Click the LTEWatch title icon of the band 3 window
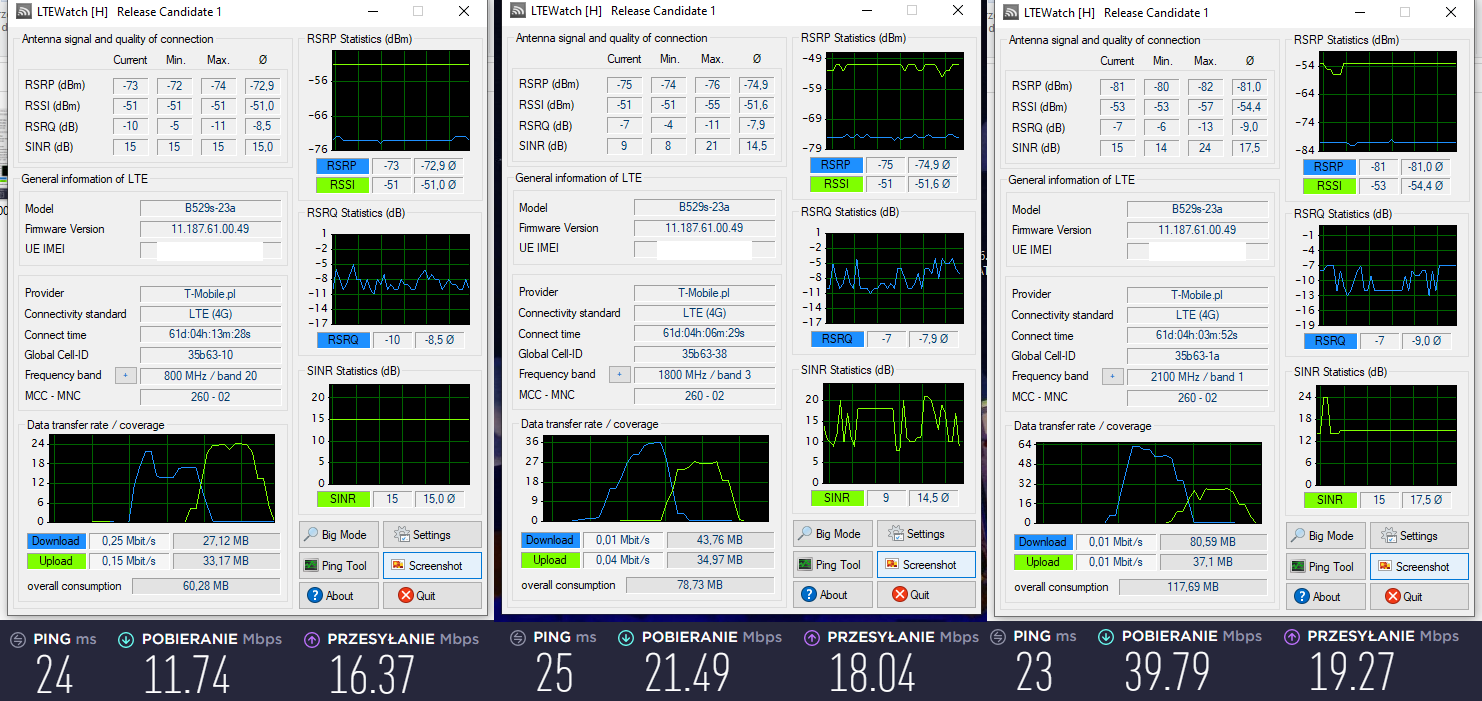 (x=518, y=11)
